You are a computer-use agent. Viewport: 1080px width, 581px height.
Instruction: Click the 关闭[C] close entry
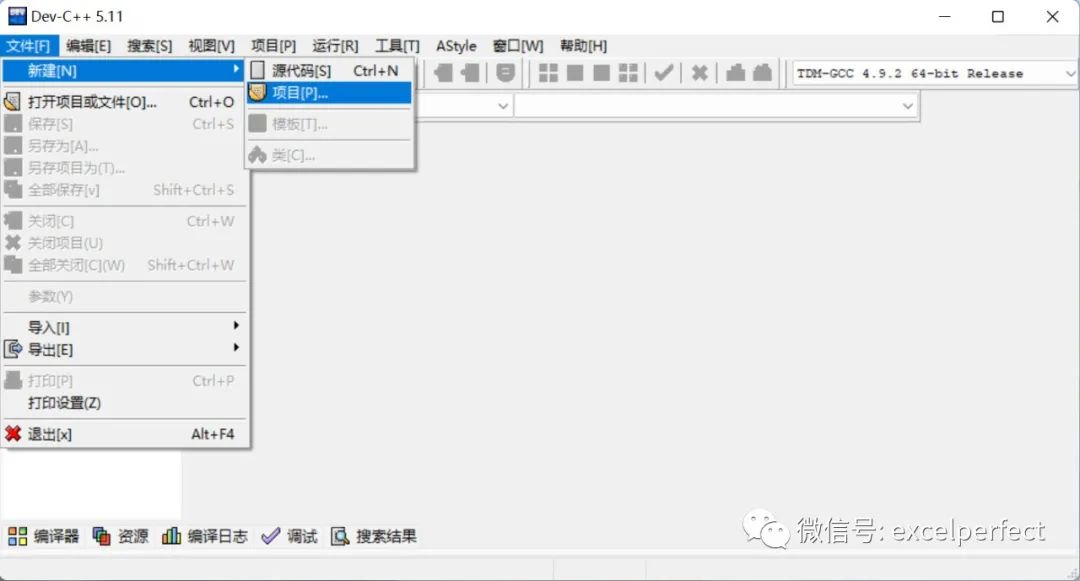pyautogui.click(x=124, y=221)
